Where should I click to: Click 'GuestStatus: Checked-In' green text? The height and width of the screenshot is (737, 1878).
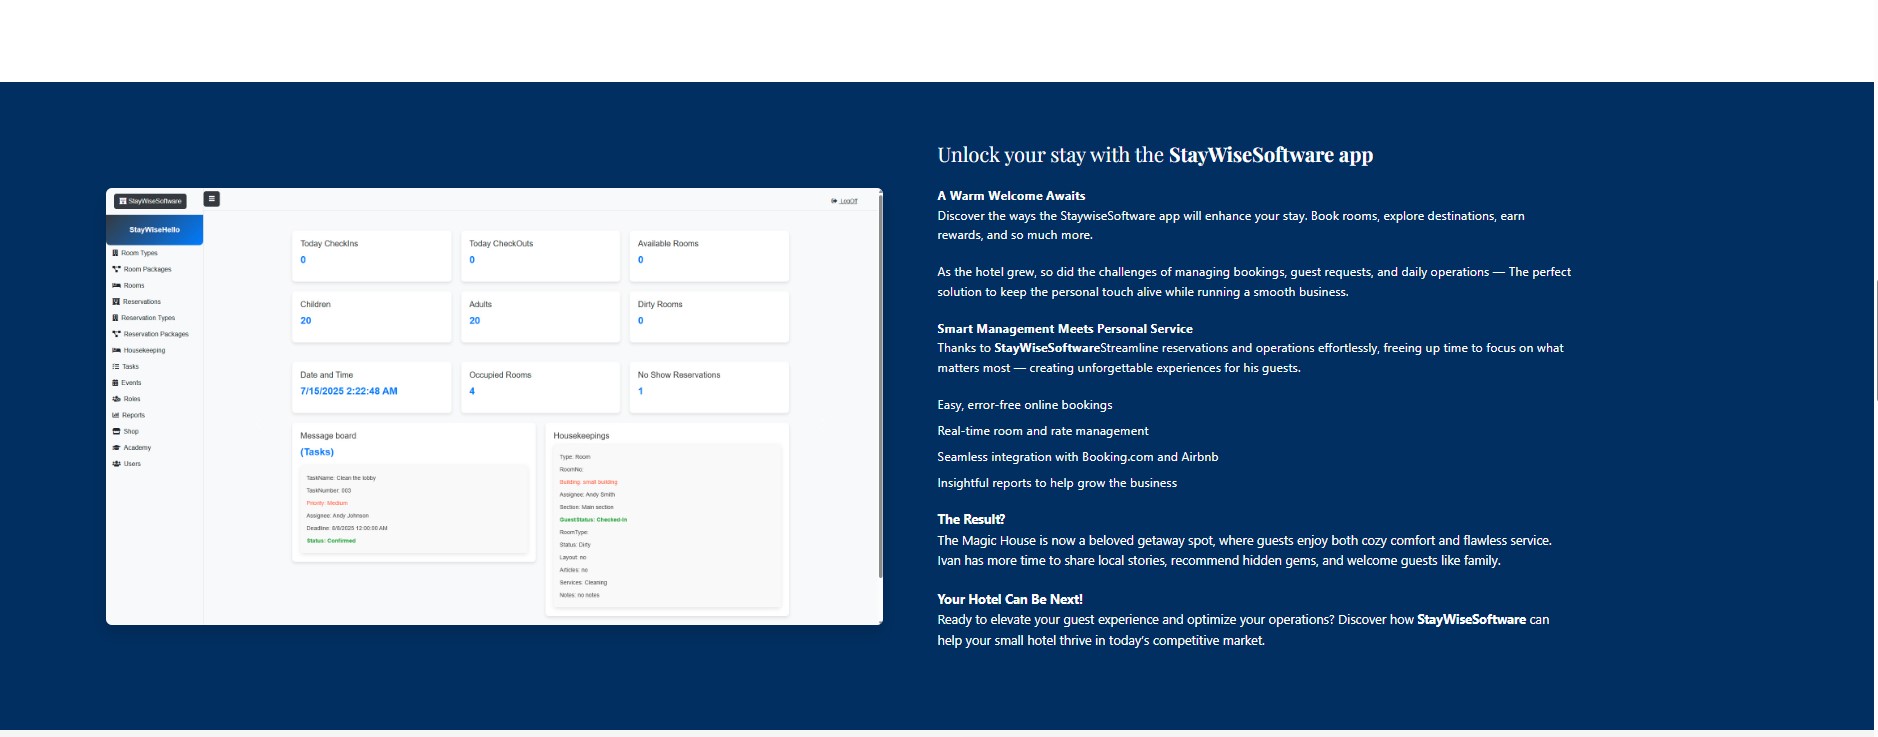coord(593,520)
